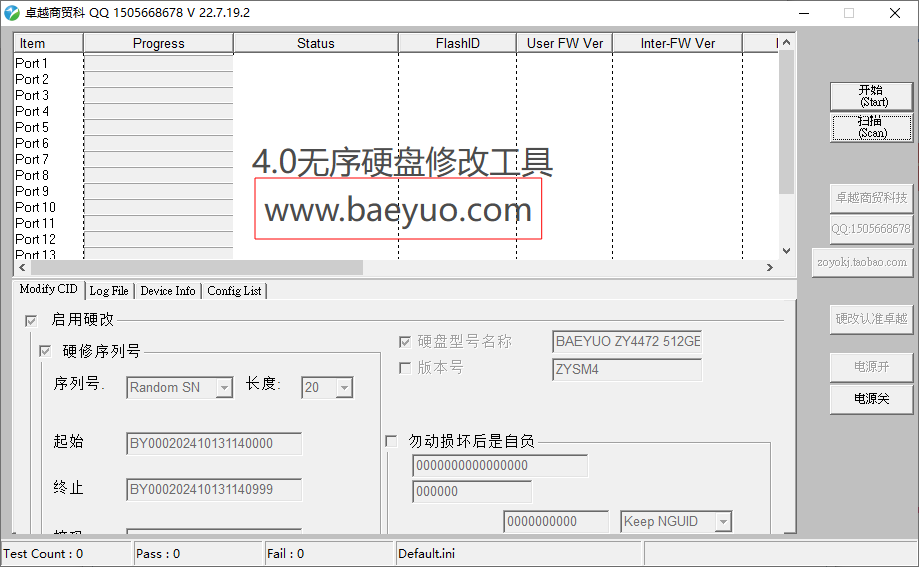Click the 000000 input field
Screen dimensions: 919x567
click(x=472, y=491)
